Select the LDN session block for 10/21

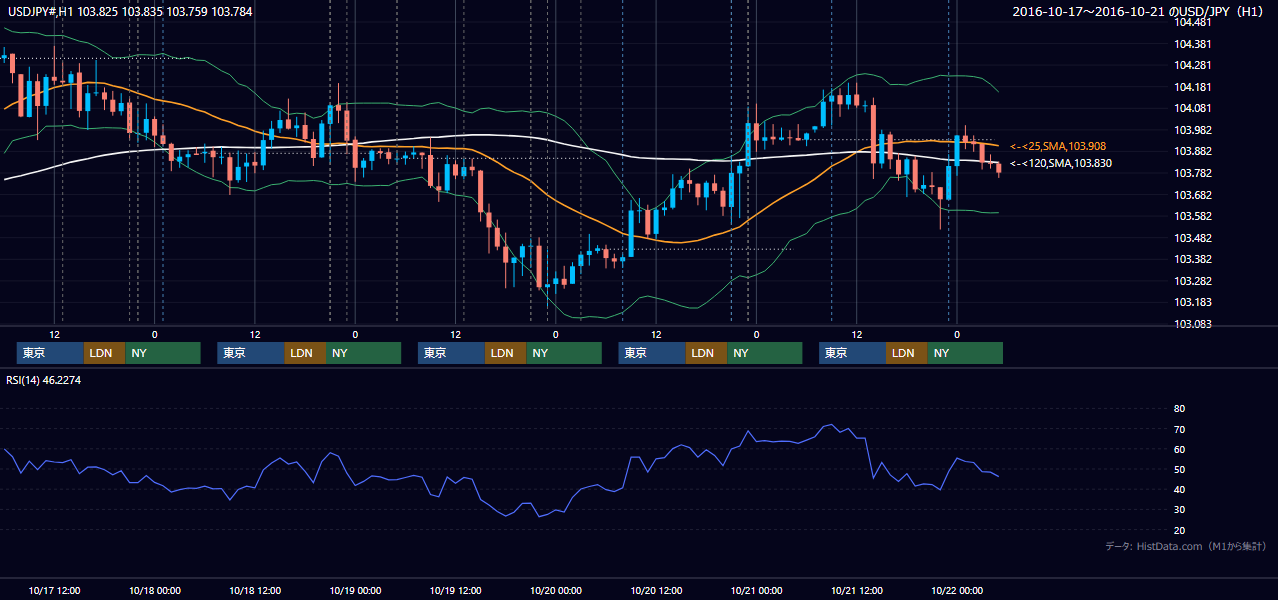pos(906,353)
